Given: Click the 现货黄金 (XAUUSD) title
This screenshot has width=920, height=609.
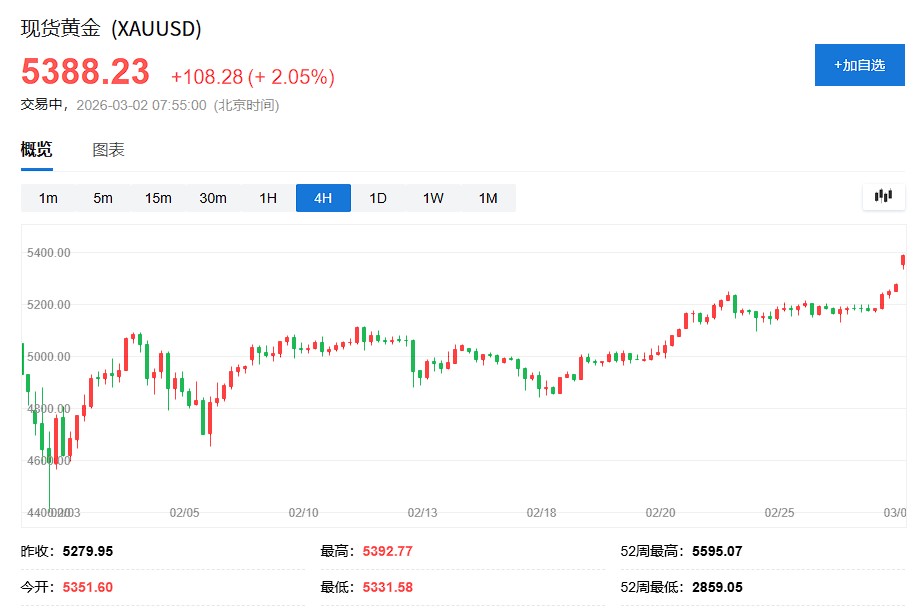Looking at the screenshot, I should coord(111,29).
